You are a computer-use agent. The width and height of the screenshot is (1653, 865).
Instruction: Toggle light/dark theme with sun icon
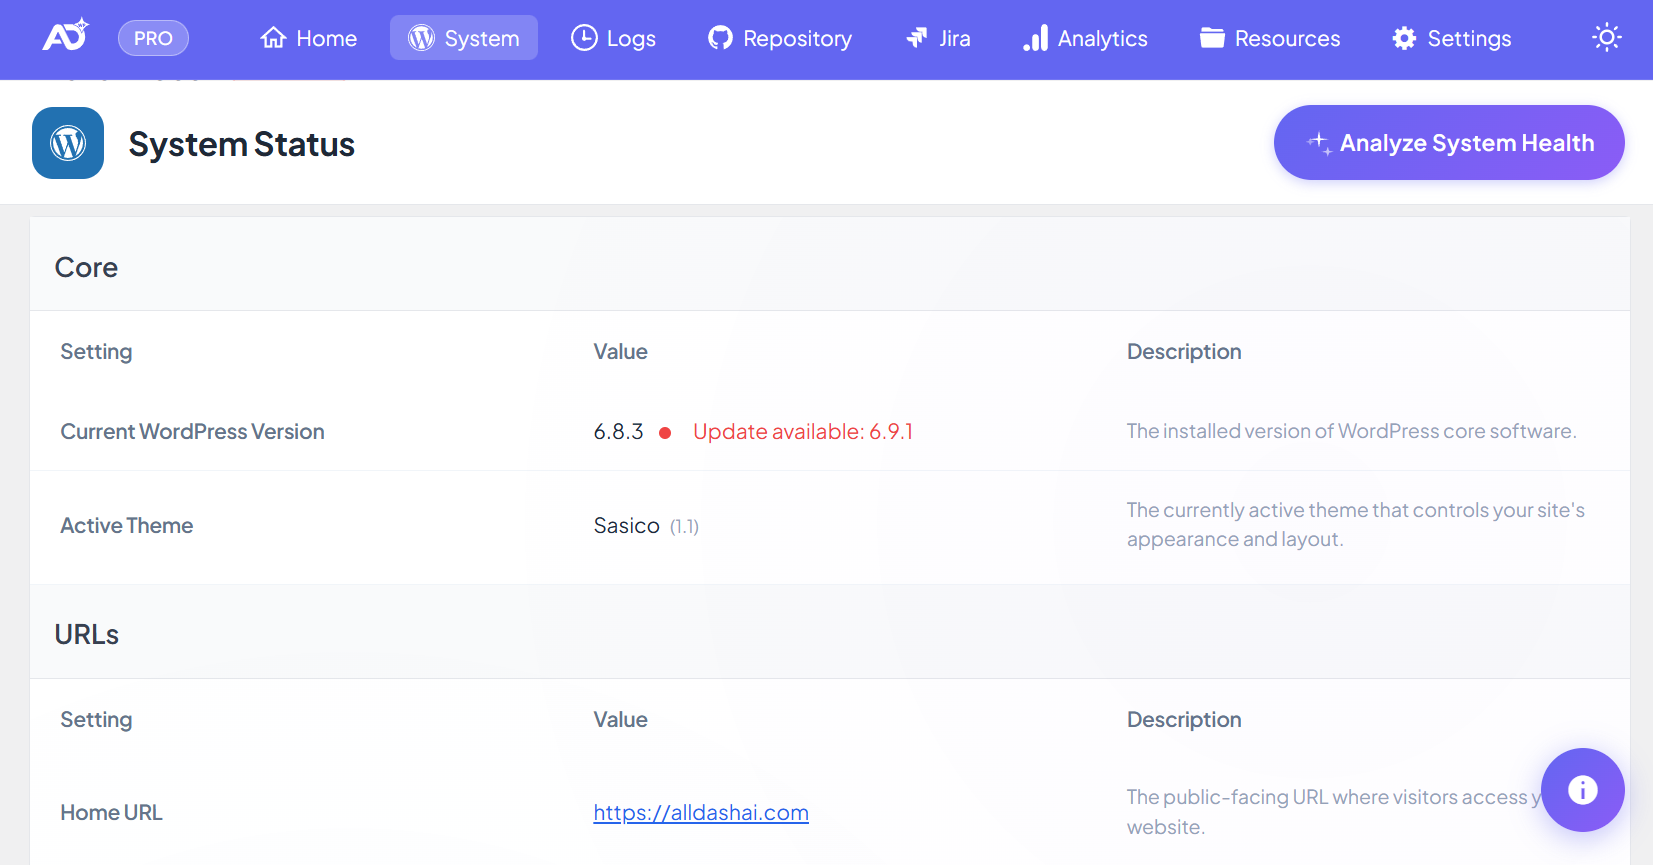(1606, 38)
